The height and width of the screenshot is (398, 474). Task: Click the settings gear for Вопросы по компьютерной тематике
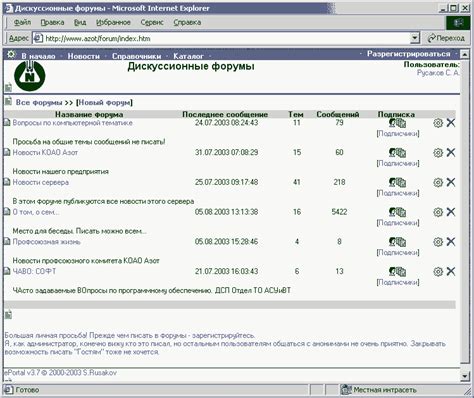coord(438,123)
